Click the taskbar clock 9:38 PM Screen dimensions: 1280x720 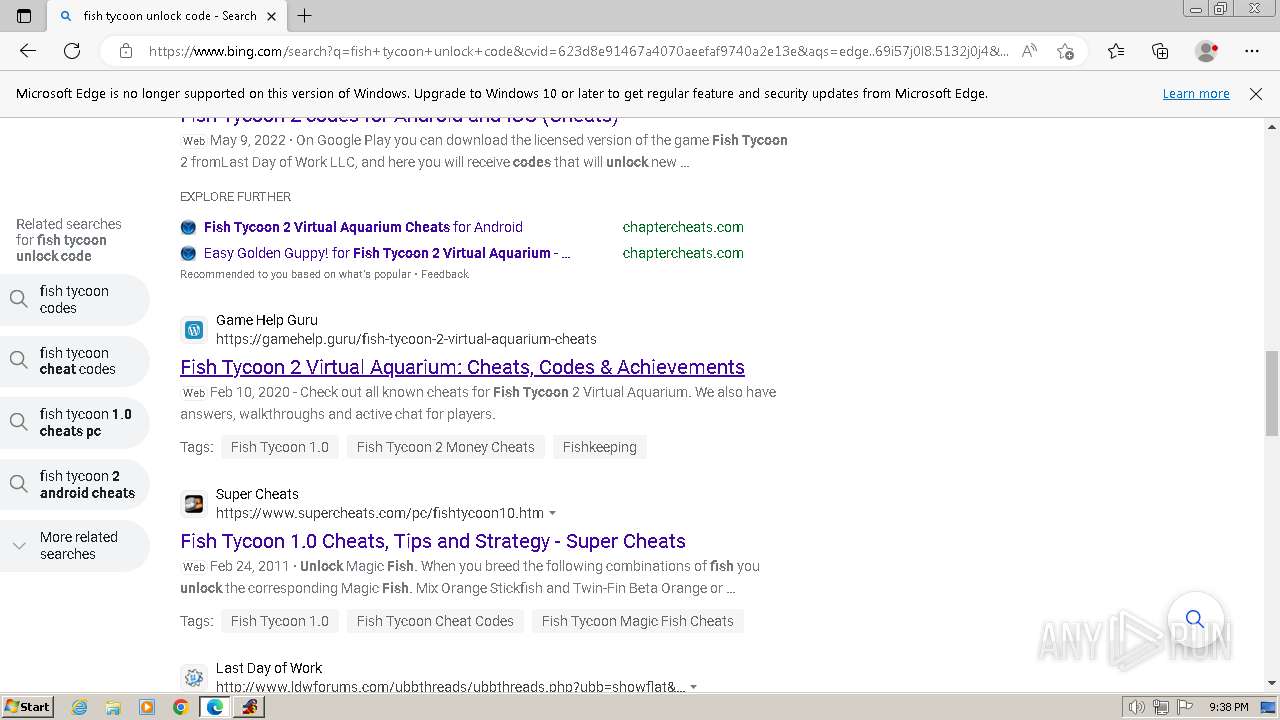click(1228, 707)
